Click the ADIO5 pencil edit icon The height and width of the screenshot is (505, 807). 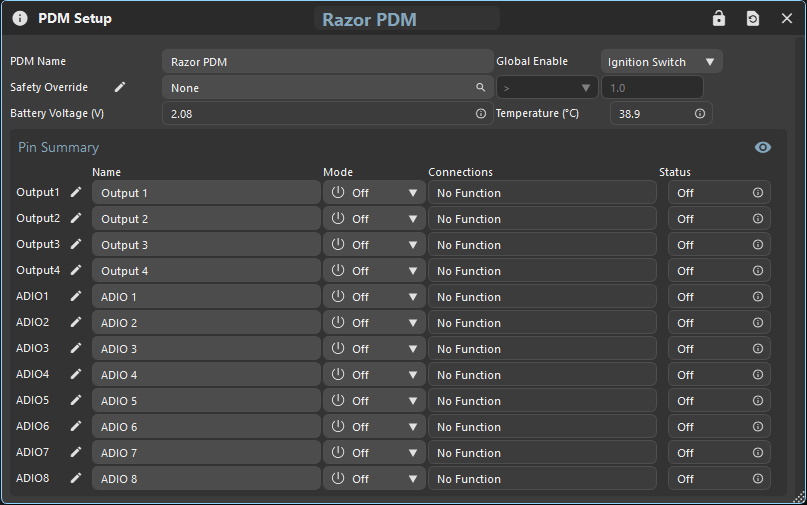[76, 400]
